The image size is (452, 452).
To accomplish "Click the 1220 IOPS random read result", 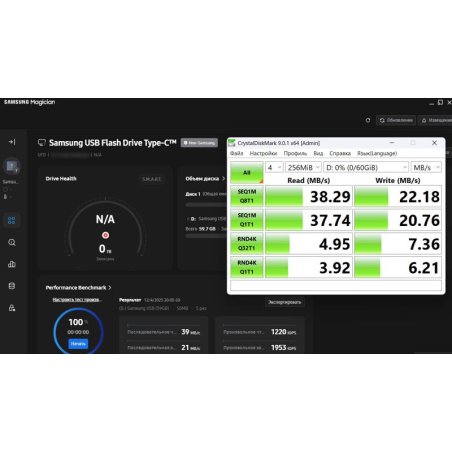I will tap(283, 332).
